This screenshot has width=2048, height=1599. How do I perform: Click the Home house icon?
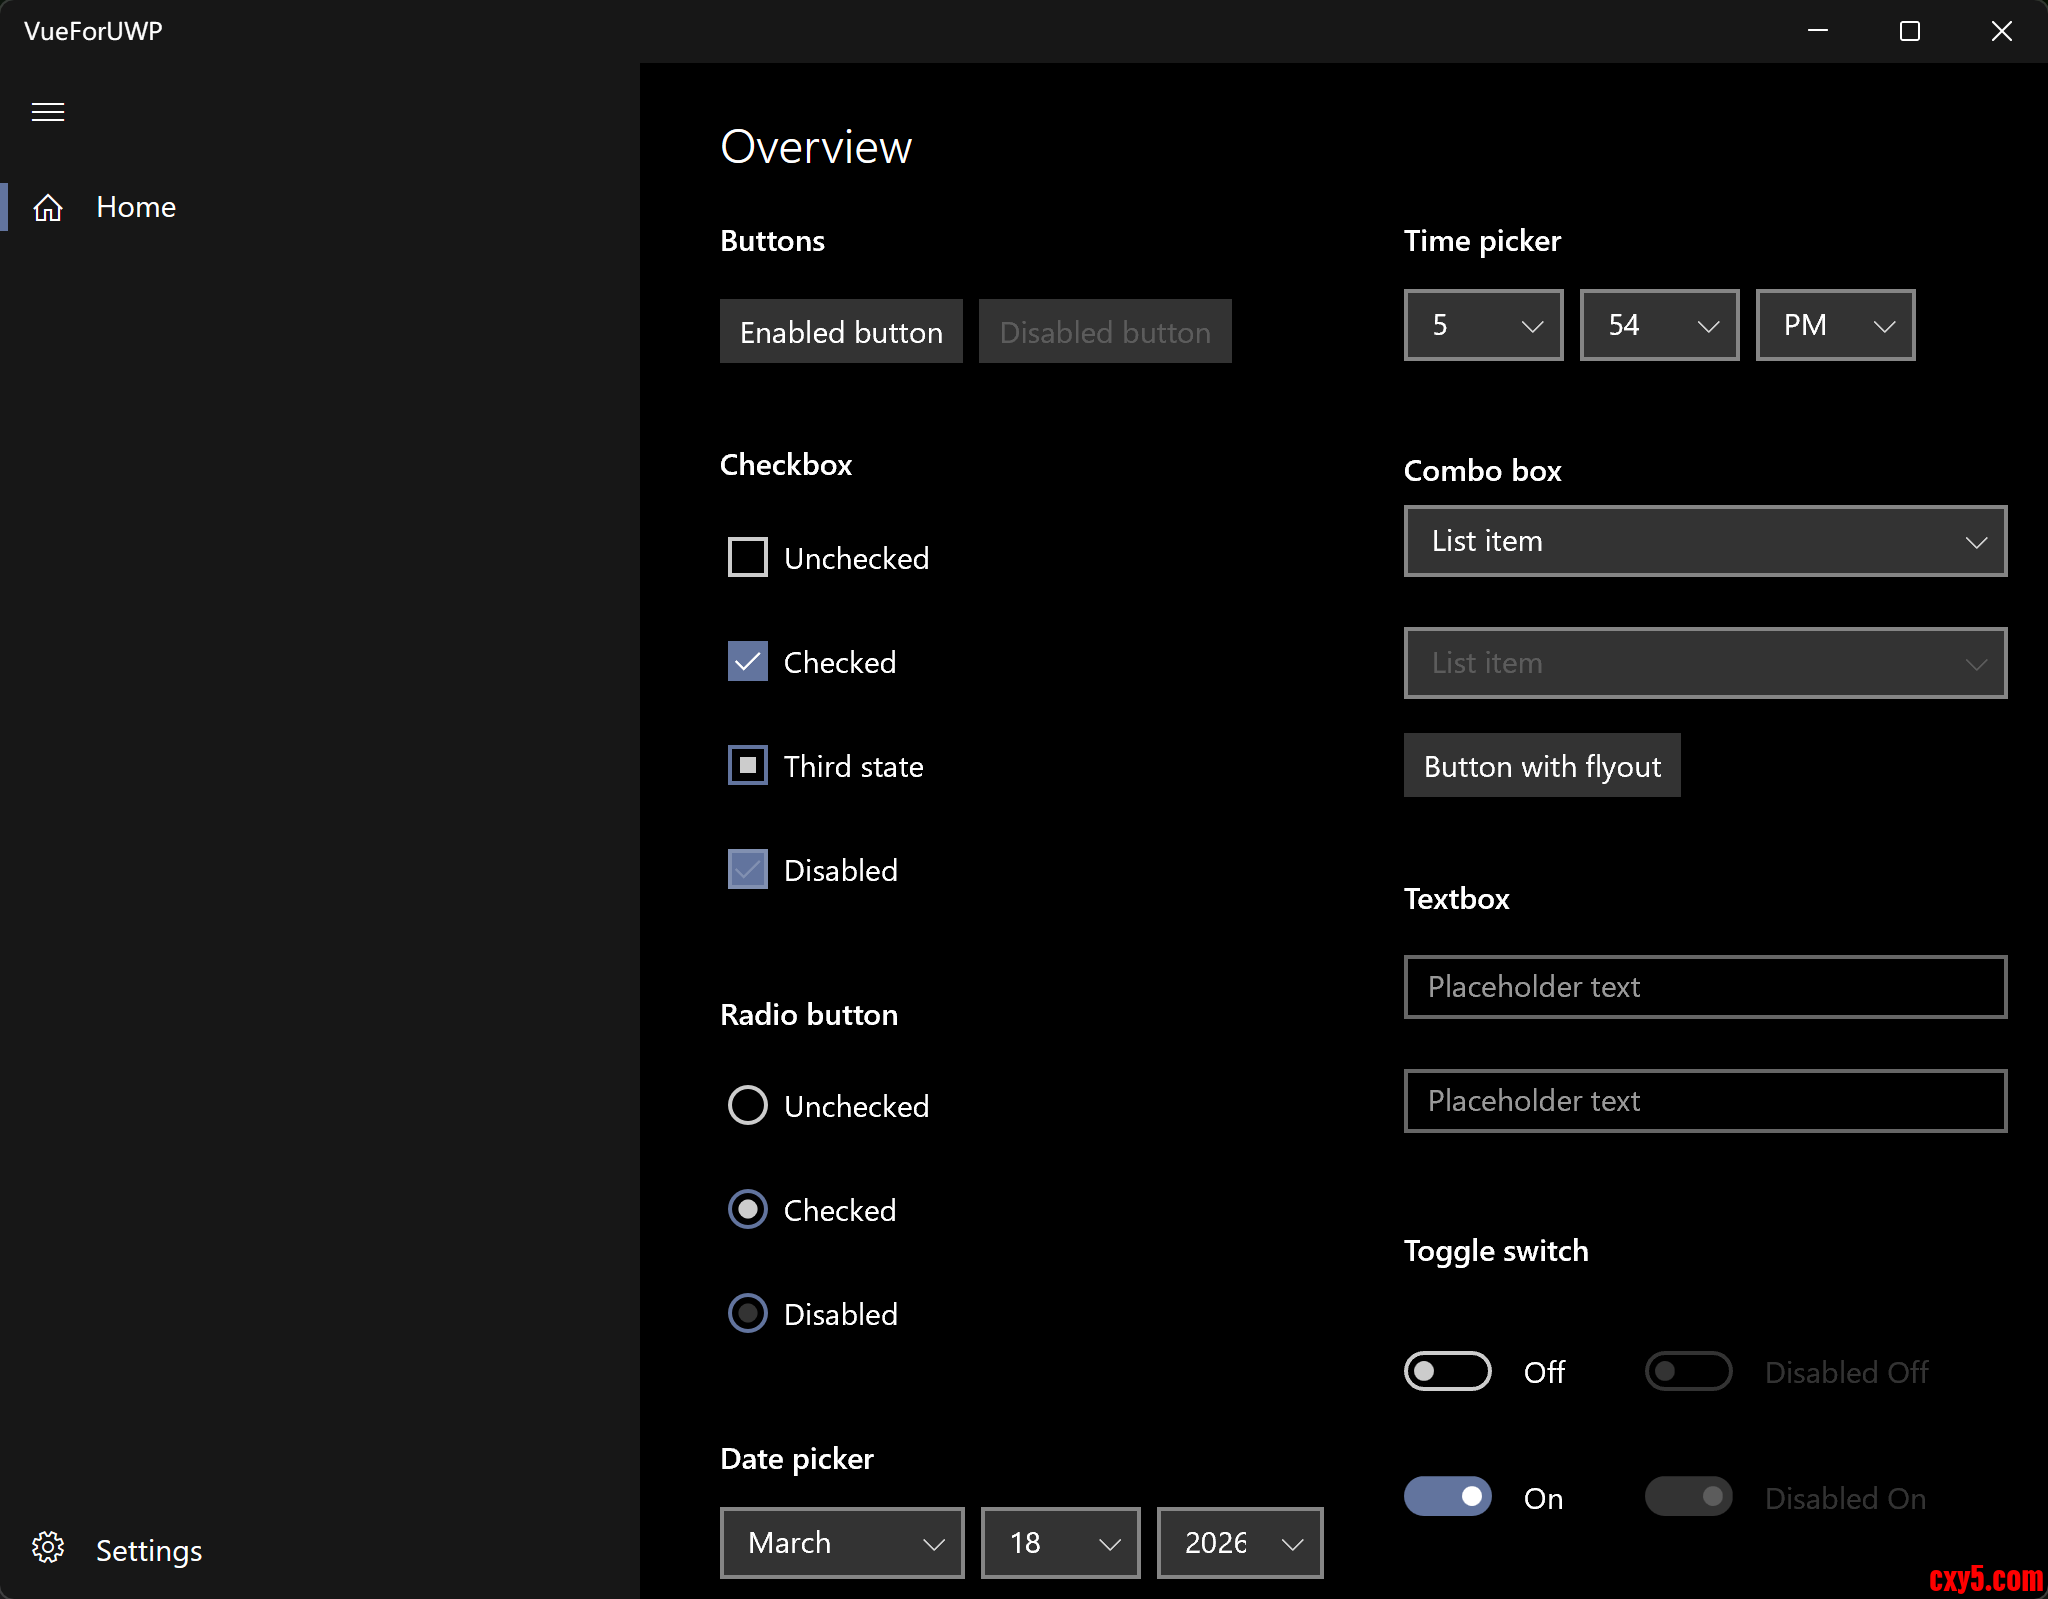[x=48, y=208]
